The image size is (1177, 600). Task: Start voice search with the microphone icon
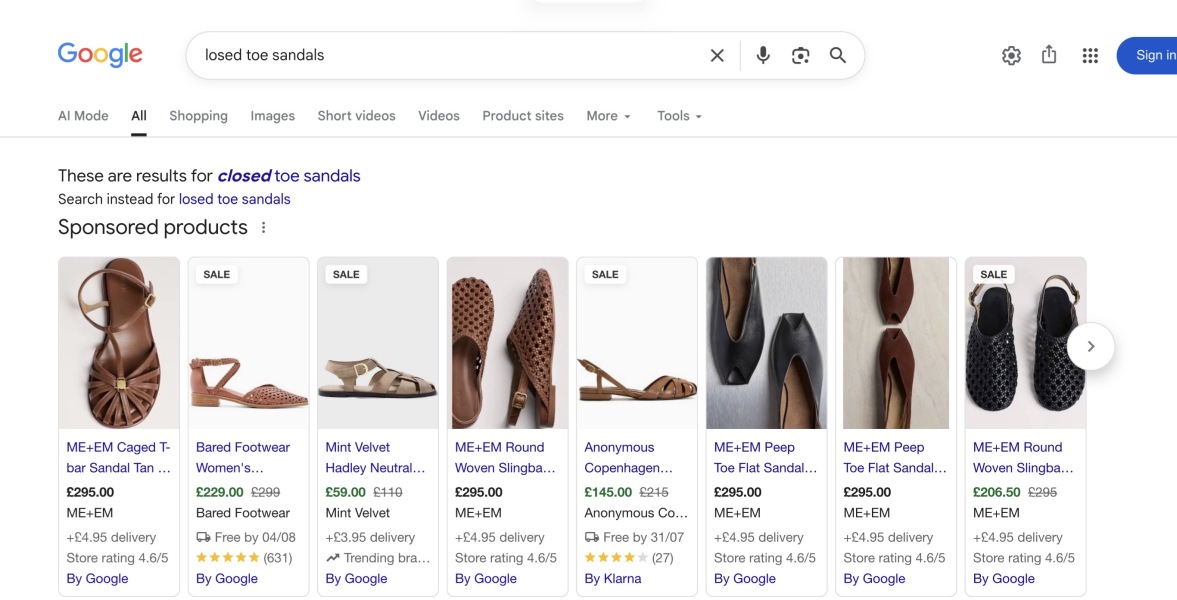[x=763, y=55]
